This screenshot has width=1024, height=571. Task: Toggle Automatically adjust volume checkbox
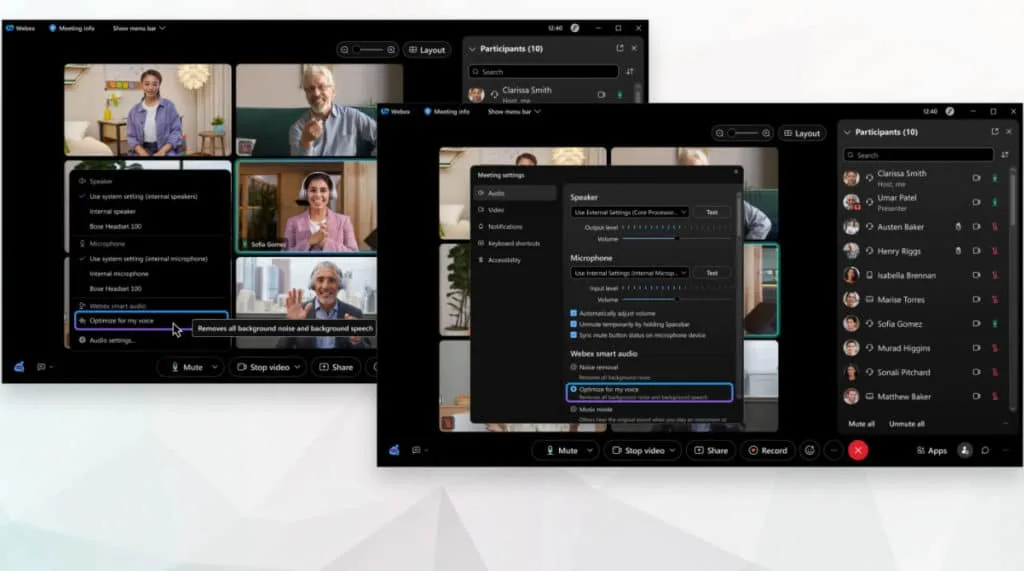click(x=573, y=313)
